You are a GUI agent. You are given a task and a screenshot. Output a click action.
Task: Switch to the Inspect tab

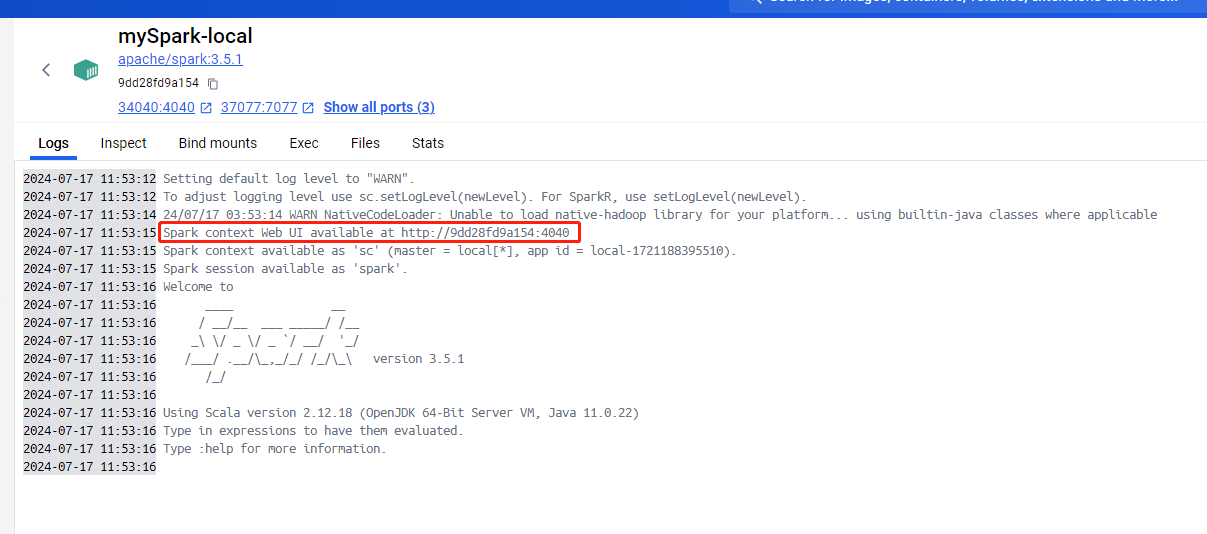coord(123,143)
